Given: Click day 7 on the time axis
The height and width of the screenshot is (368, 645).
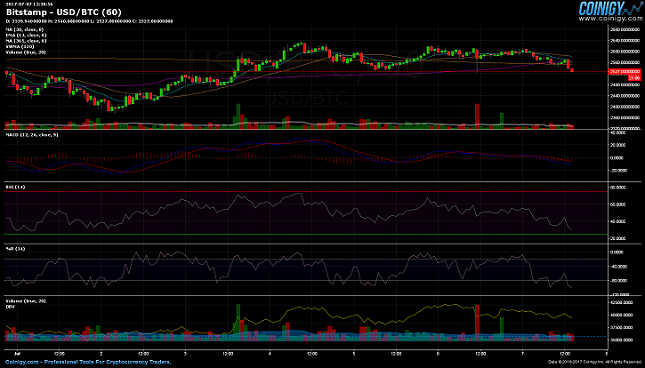Looking at the screenshot, I should point(522,353).
